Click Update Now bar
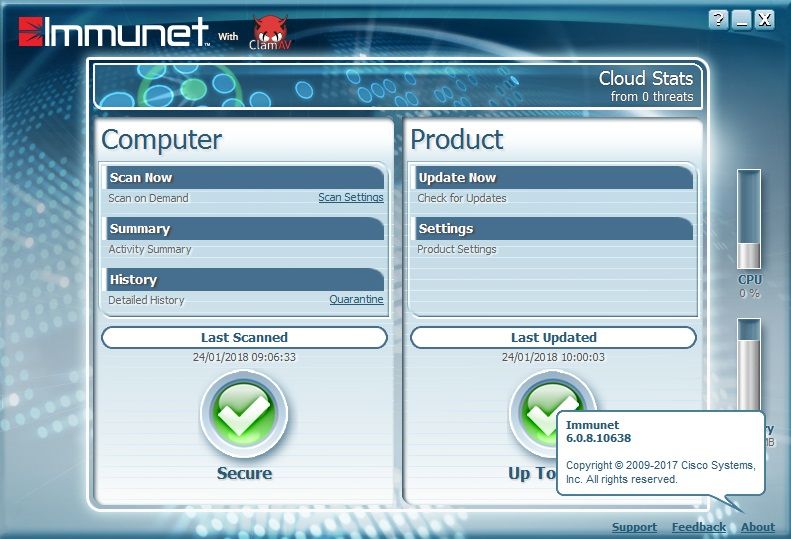 pyautogui.click(x=554, y=178)
